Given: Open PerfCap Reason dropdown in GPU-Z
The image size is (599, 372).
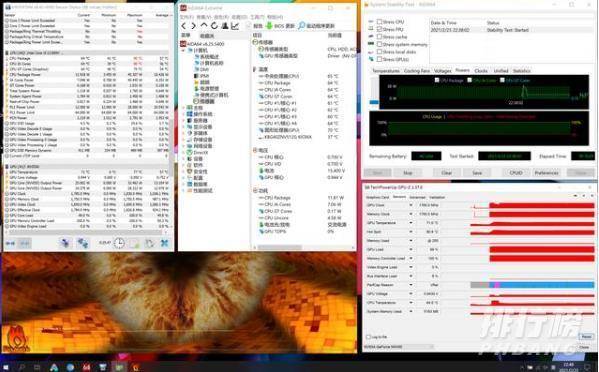Looking at the screenshot, I should tap(411, 285).
